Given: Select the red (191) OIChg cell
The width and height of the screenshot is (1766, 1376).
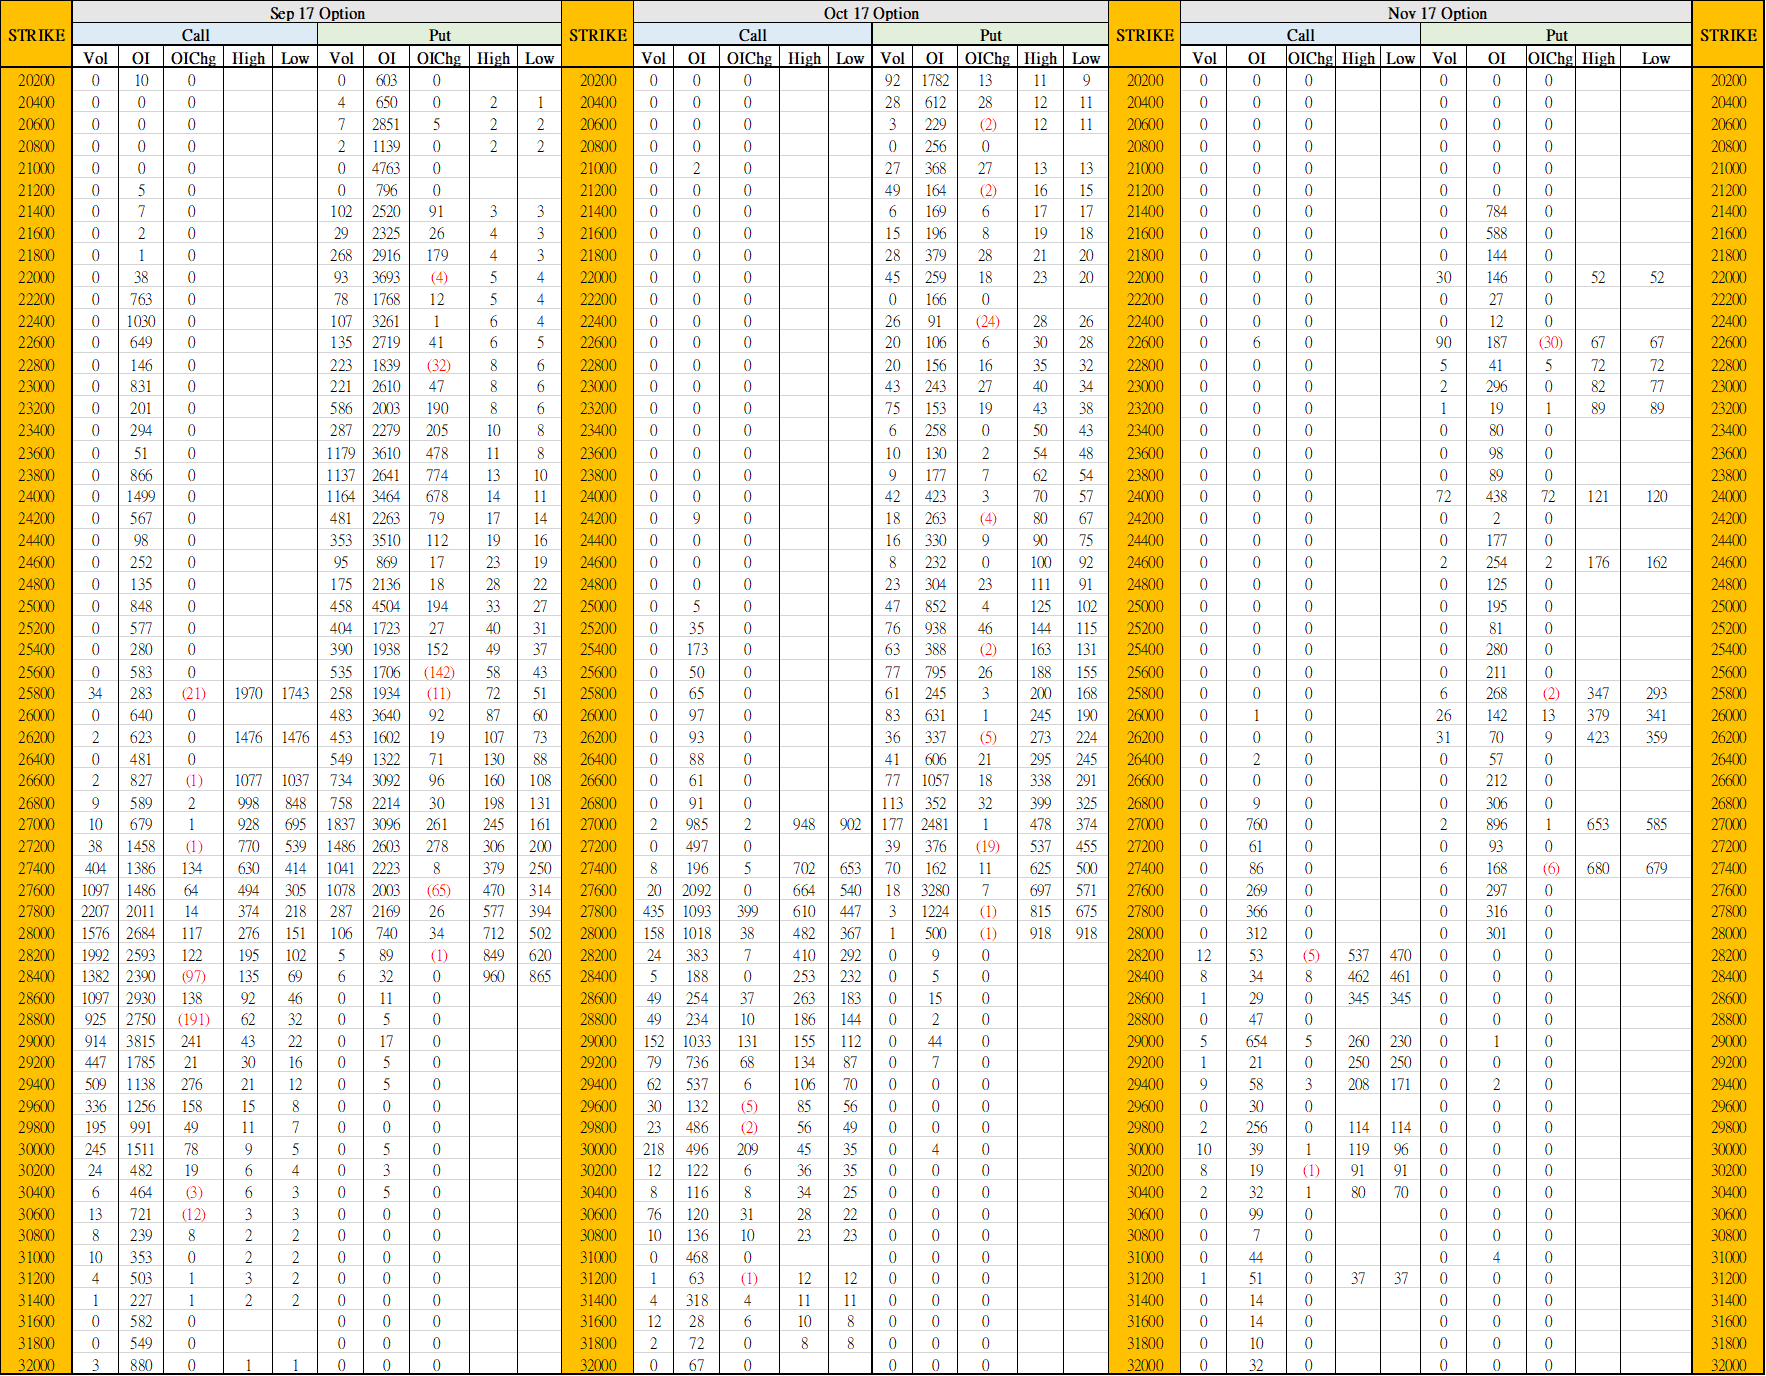Looking at the screenshot, I should [x=193, y=1020].
